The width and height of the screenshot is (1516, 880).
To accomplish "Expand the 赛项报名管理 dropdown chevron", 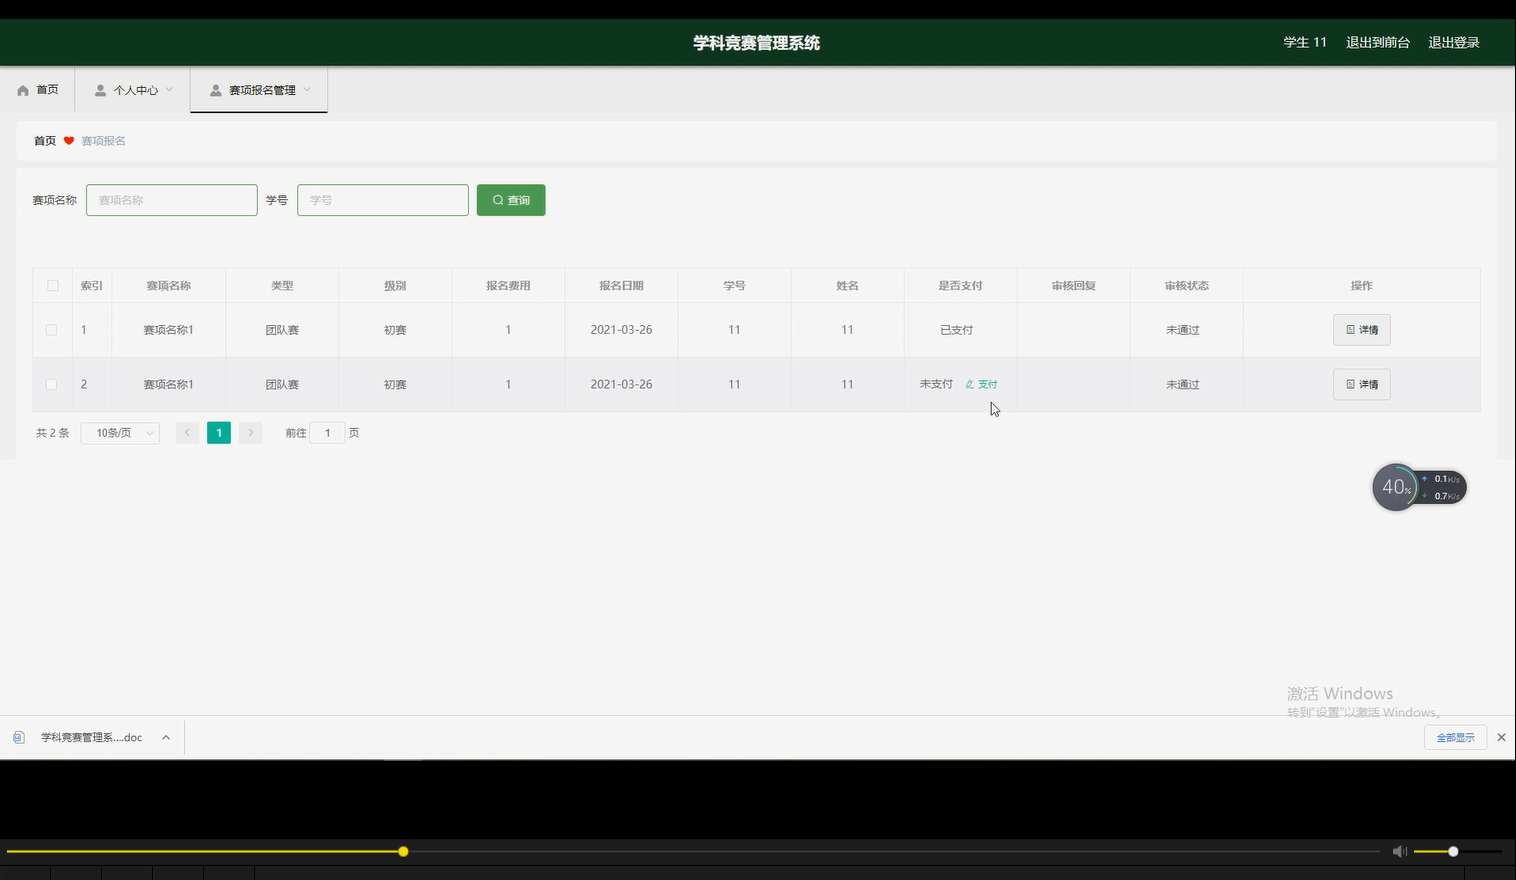I will (x=307, y=90).
